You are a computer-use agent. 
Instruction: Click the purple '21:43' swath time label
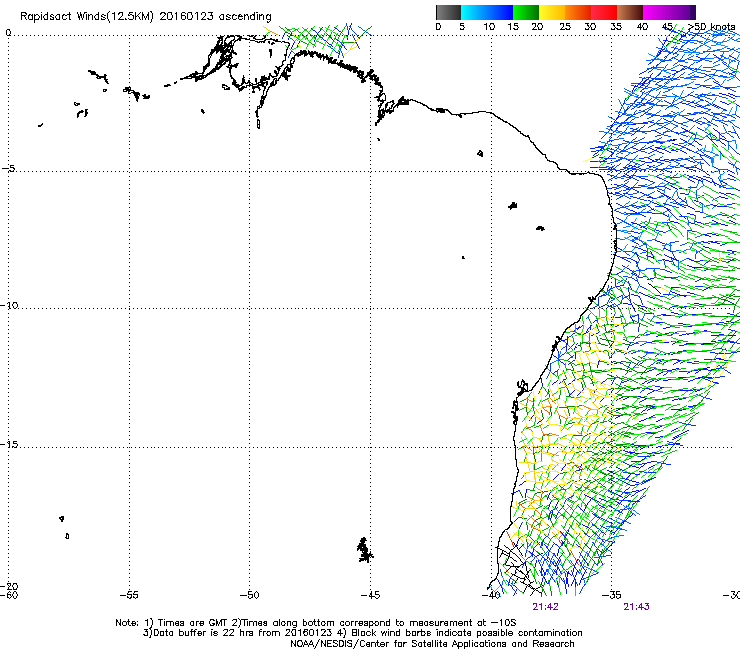click(636, 607)
